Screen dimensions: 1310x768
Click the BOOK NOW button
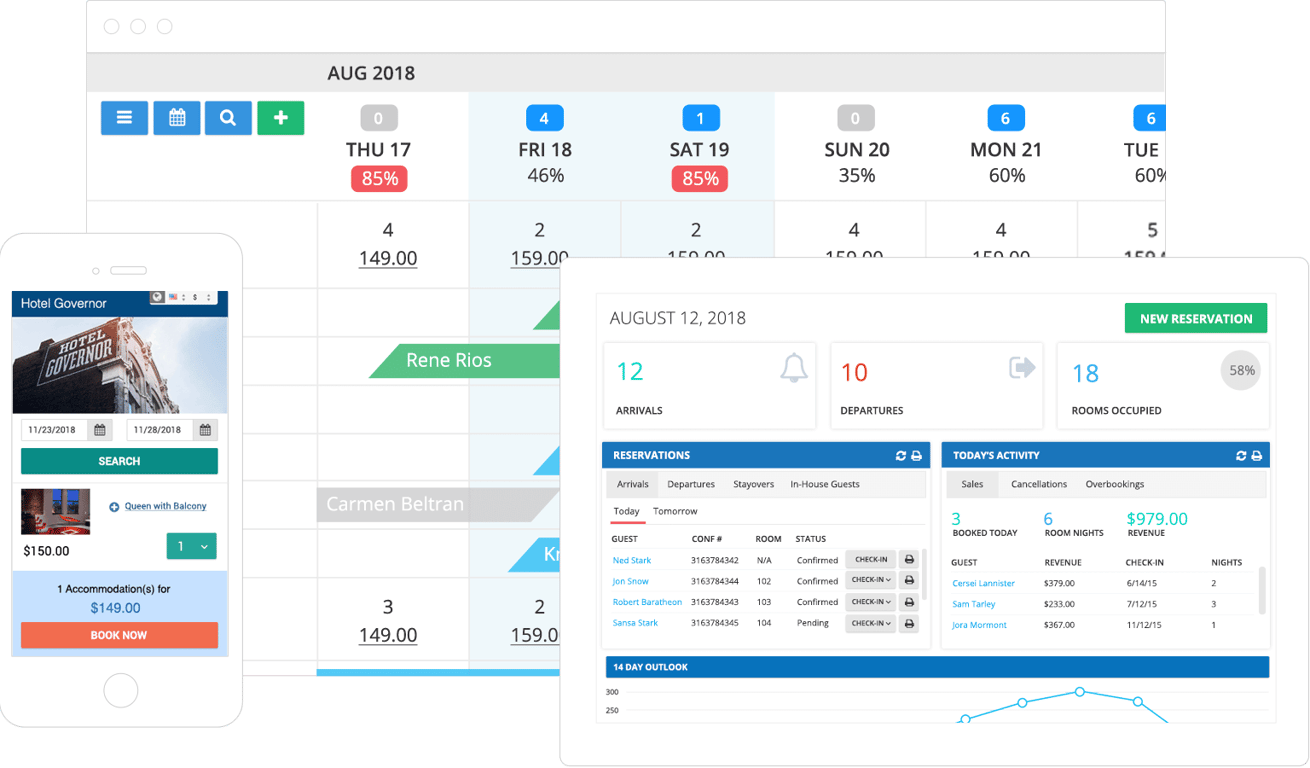click(119, 635)
